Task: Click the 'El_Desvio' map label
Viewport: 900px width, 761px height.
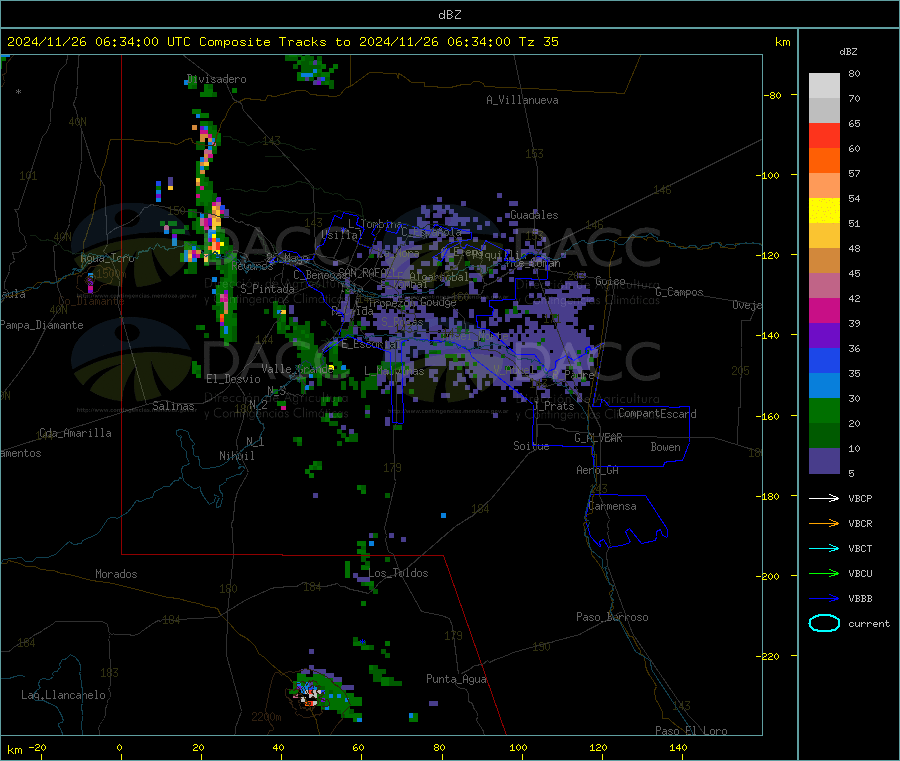Action: [233, 379]
